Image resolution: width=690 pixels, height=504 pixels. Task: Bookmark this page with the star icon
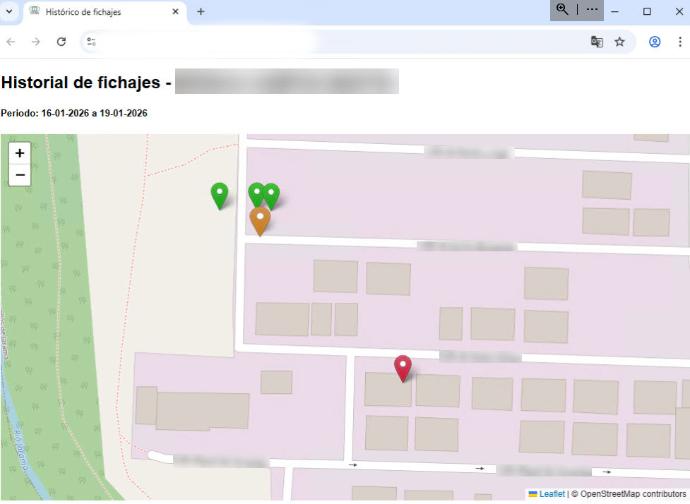click(x=619, y=42)
